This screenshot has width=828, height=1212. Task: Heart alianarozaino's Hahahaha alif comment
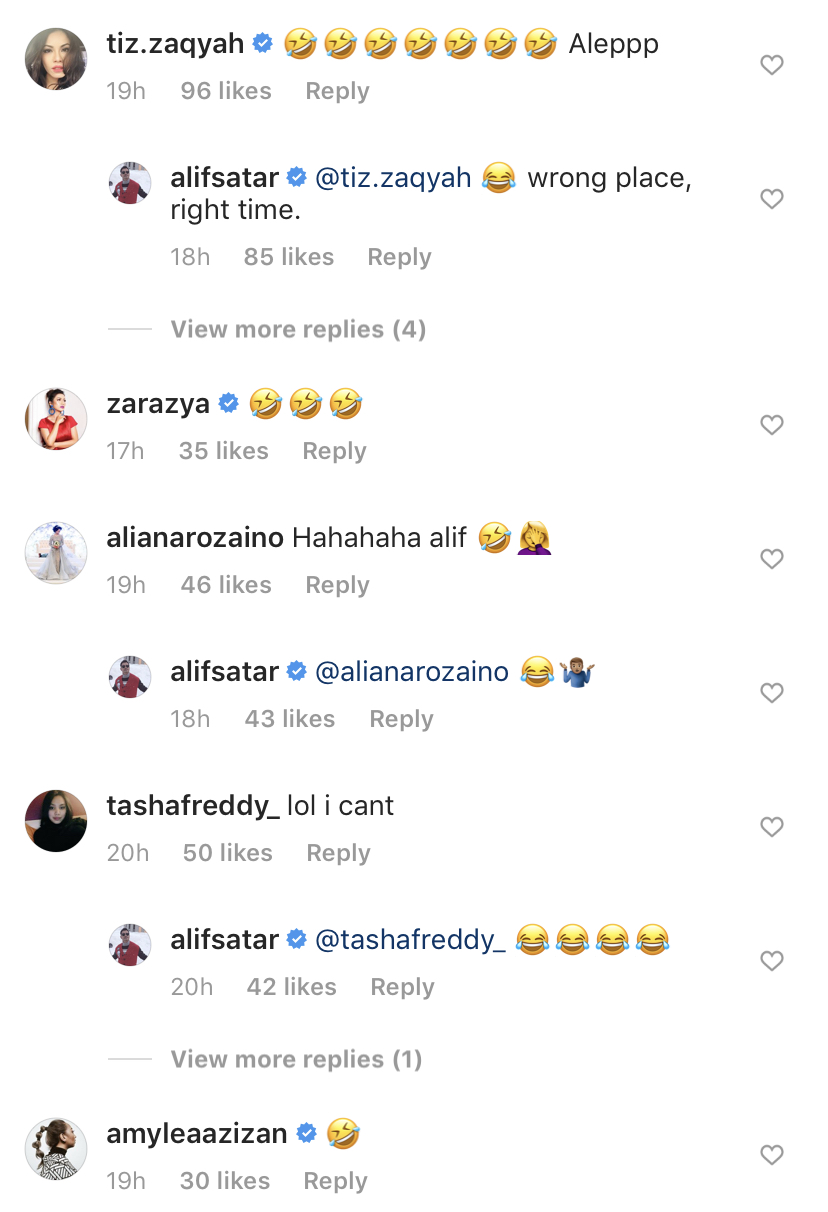(x=771, y=559)
